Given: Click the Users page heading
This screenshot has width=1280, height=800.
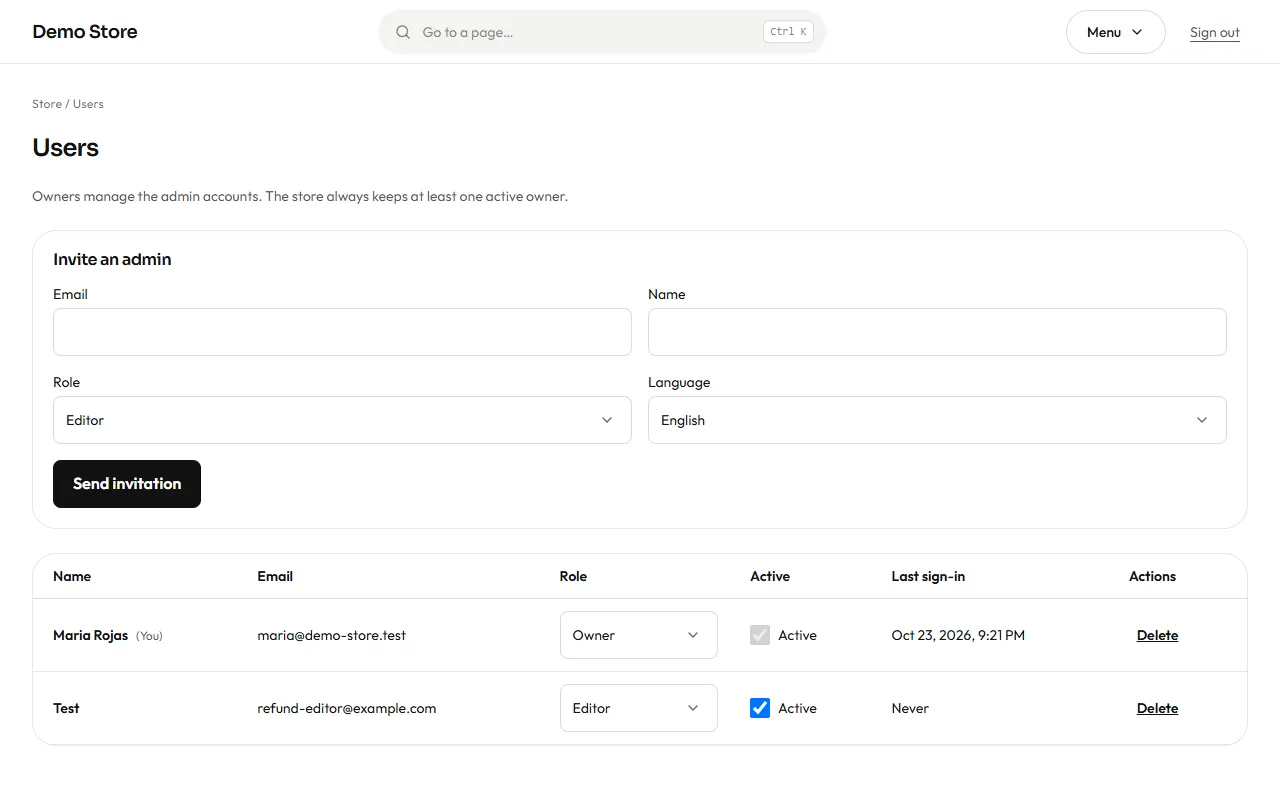Looking at the screenshot, I should (66, 148).
